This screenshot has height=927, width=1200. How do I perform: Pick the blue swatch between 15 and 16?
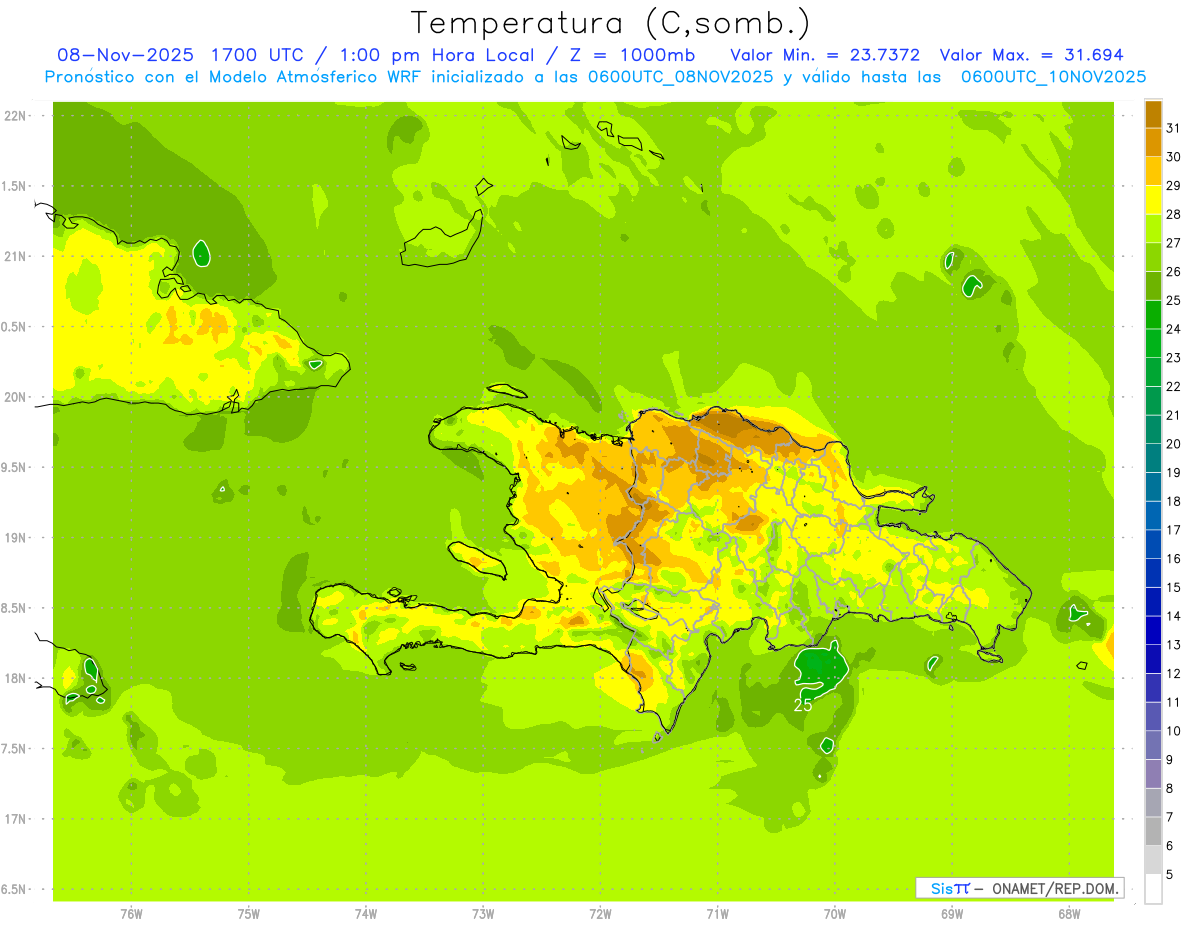(x=1153, y=573)
